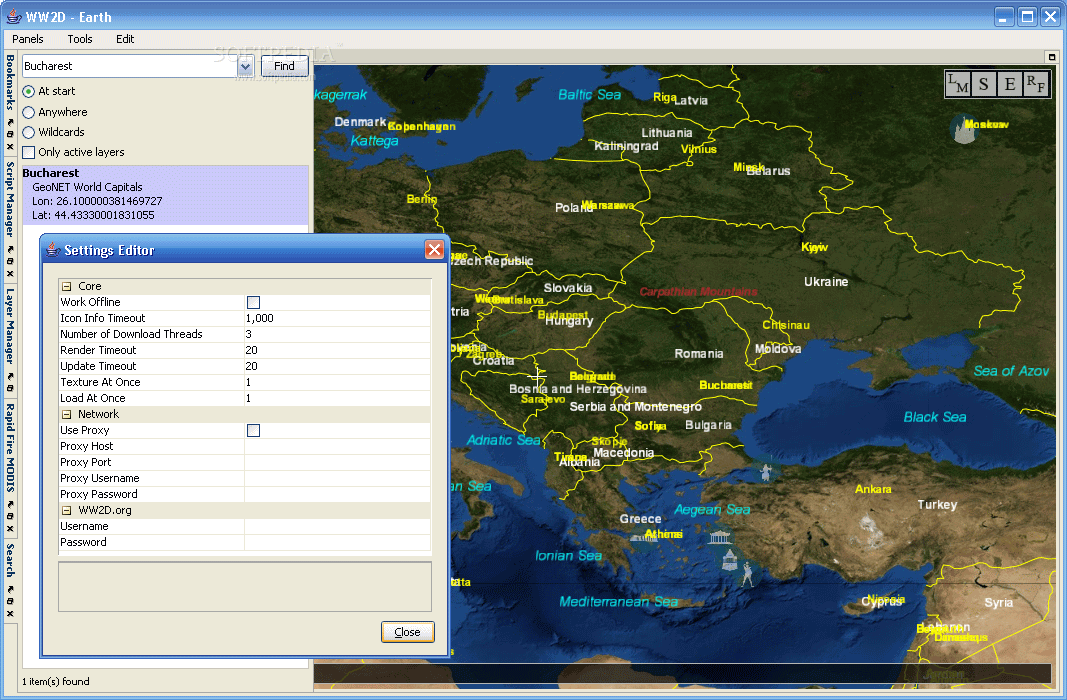Click the LM map overlay button
Viewport: 1067px width, 700px height.
[957, 84]
